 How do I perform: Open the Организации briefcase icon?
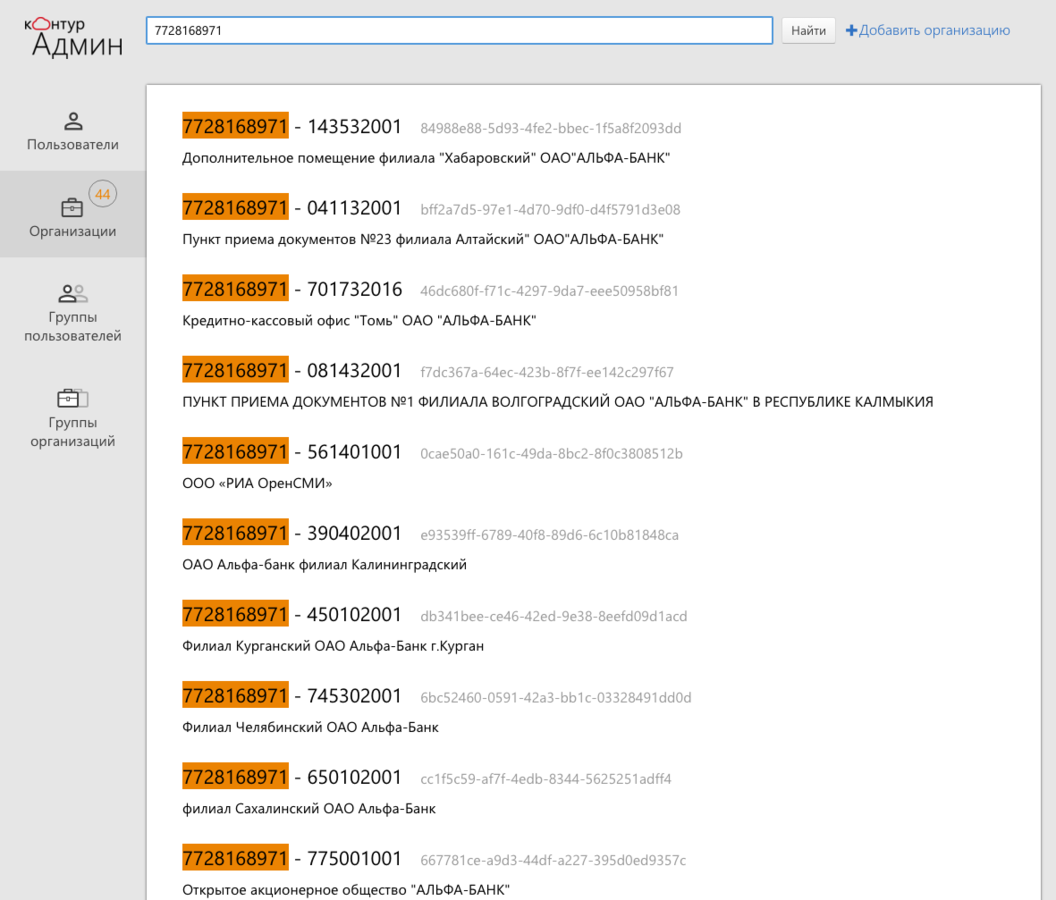click(72, 207)
